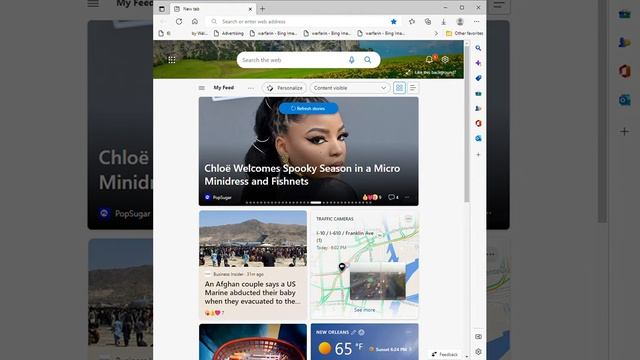The image size is (640, 360).
Task: Open the ellipsis menu next to My Feed
Action: tap(251, 88)
